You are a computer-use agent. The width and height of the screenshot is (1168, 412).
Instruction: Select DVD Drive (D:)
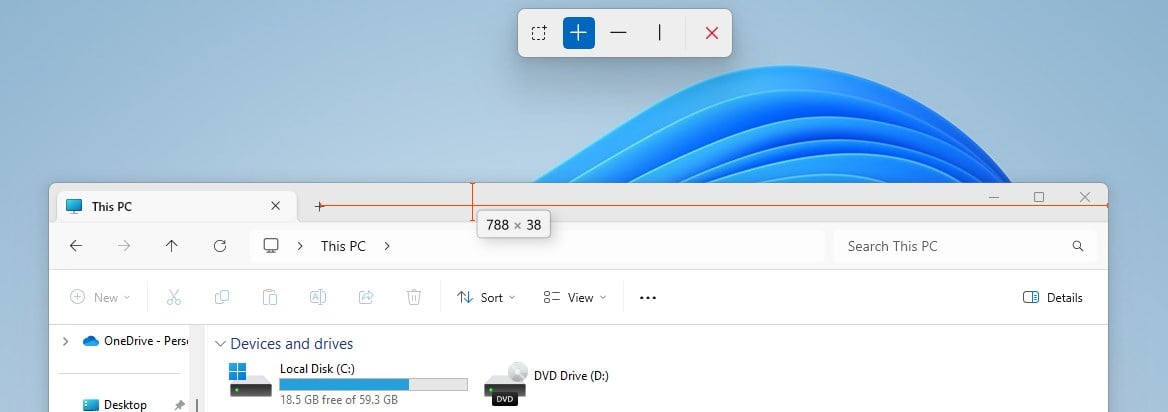[547, 384]
